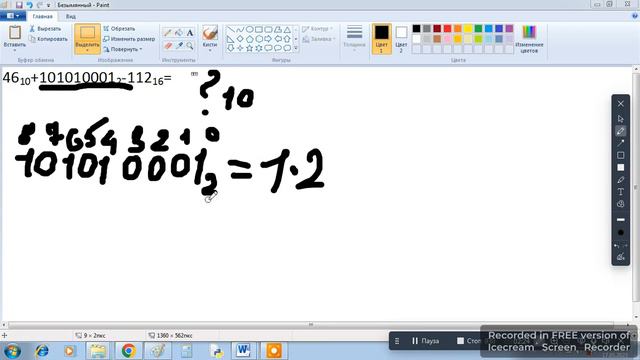Clear drawings with recorder panel bottom icon

click(x=620, y=257)
